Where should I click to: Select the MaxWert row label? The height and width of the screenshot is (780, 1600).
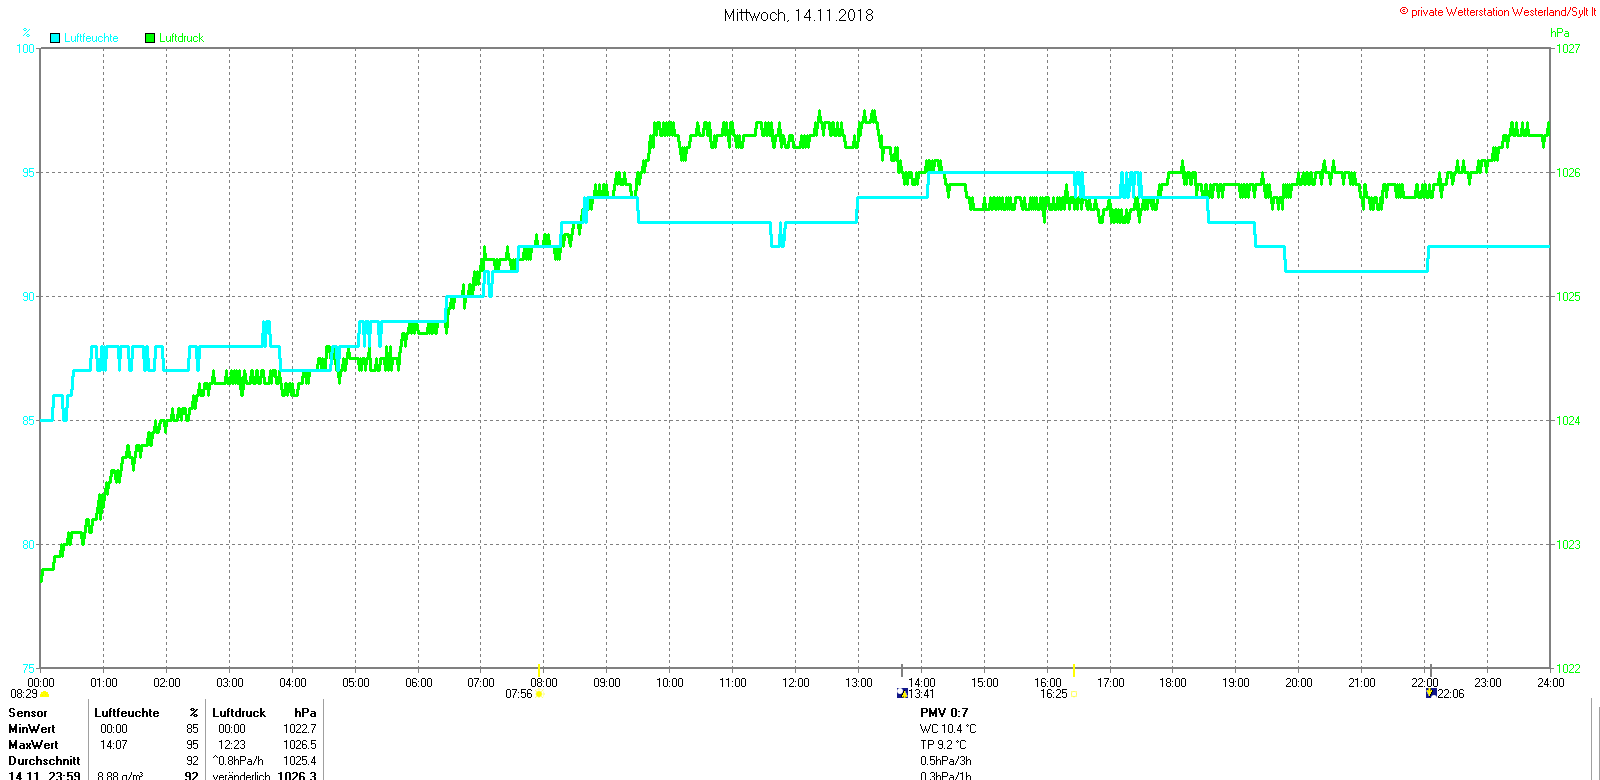33,745
